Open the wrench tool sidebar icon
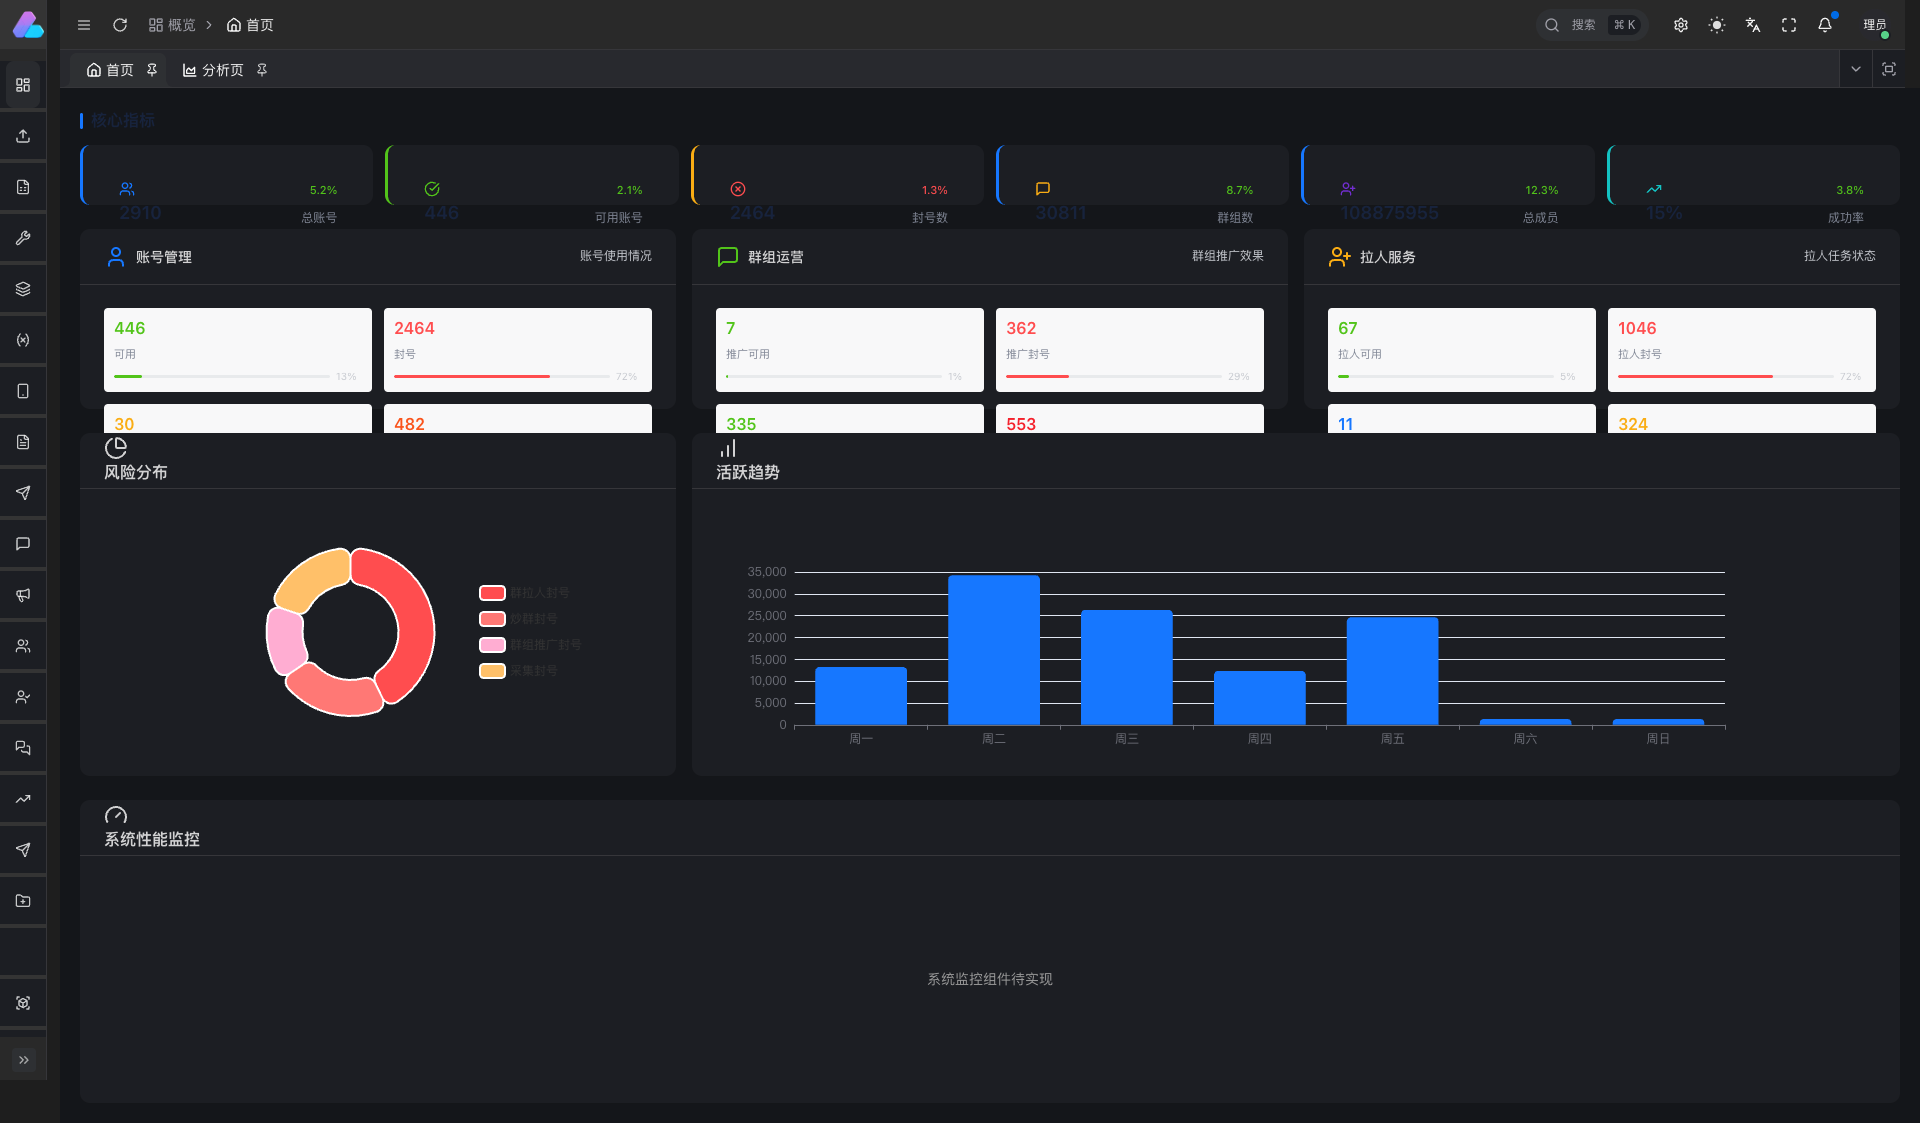Image resolution: width=1920 pixels, height=1123 pixels. [x=23, y=238]
